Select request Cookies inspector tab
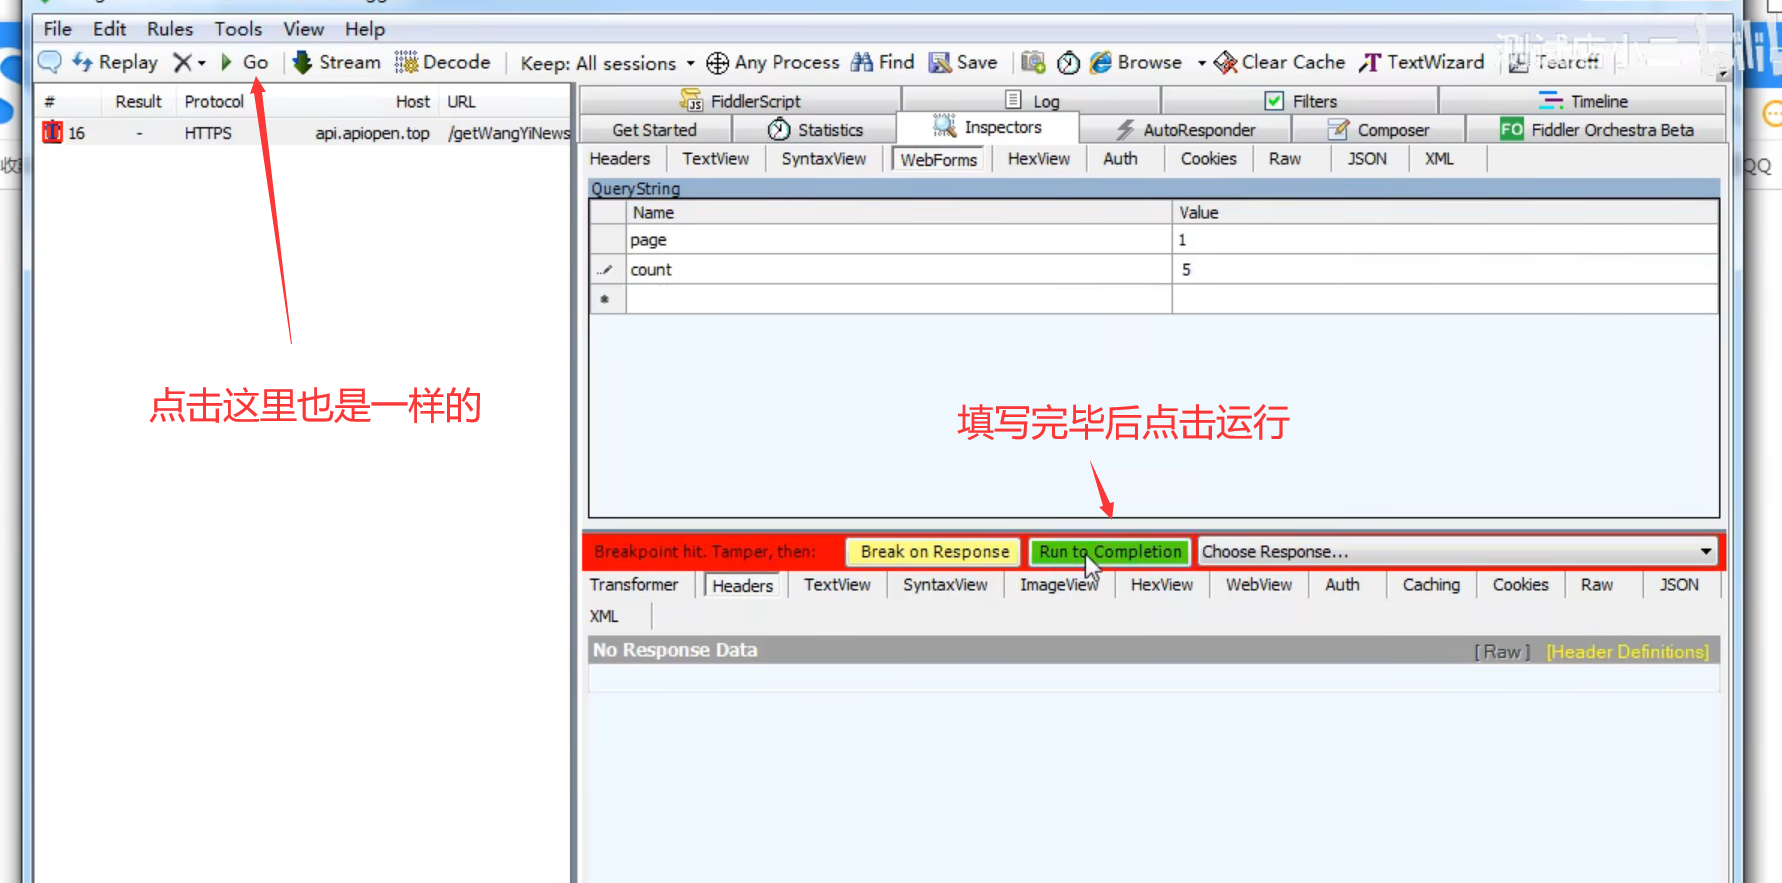 tap(1208, 159)
